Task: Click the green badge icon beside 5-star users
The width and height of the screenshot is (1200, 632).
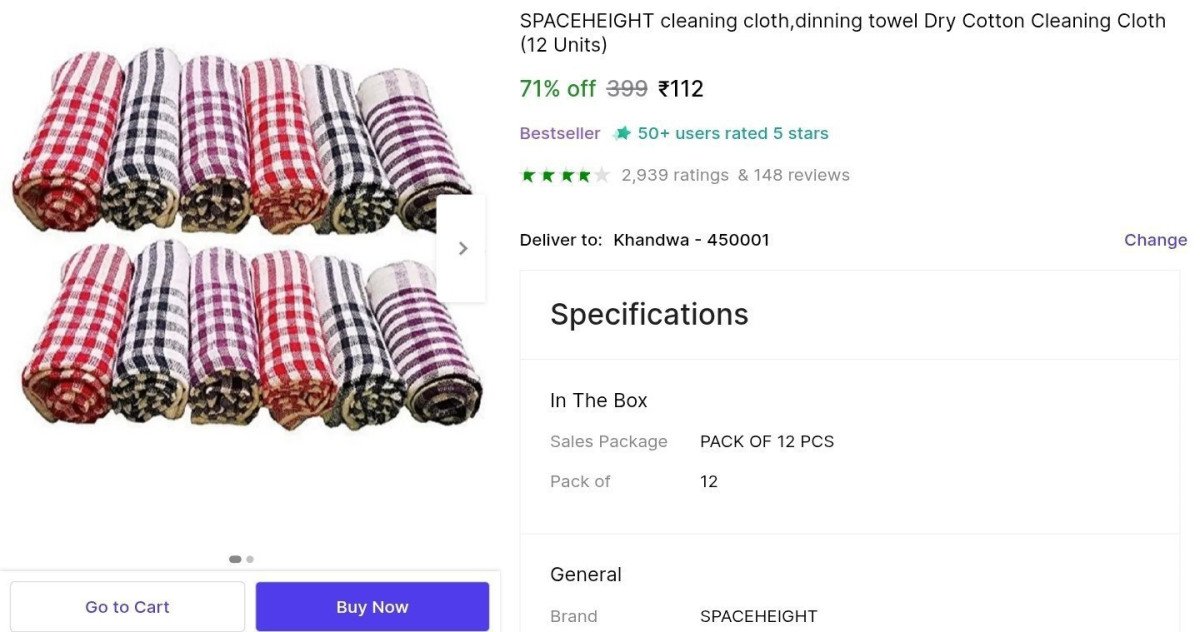Action: tap(622, 133)
